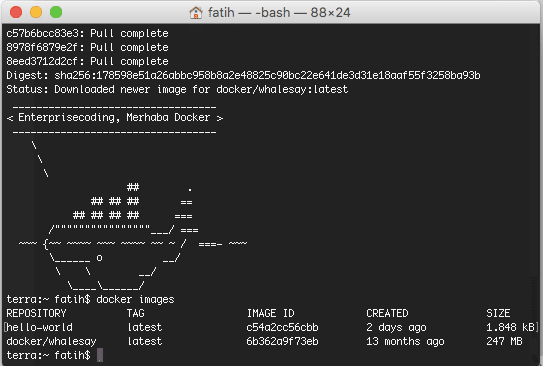Click the yellow minimize window button
The height and width of the screenshot is (366, 543).
36,12
